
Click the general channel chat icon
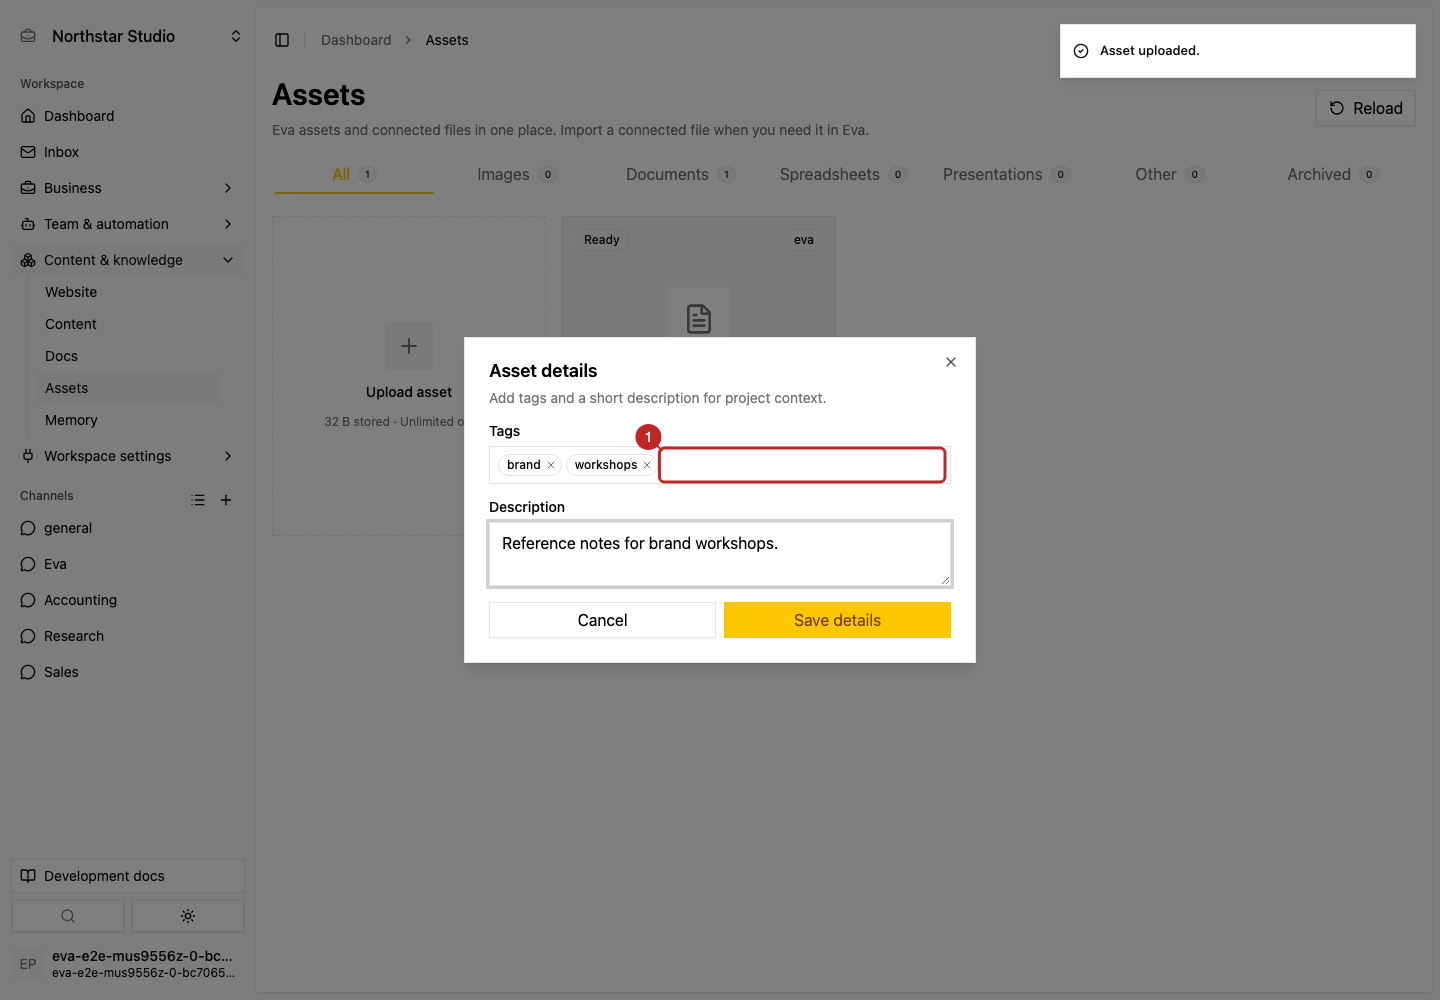(x=28, y=528)
